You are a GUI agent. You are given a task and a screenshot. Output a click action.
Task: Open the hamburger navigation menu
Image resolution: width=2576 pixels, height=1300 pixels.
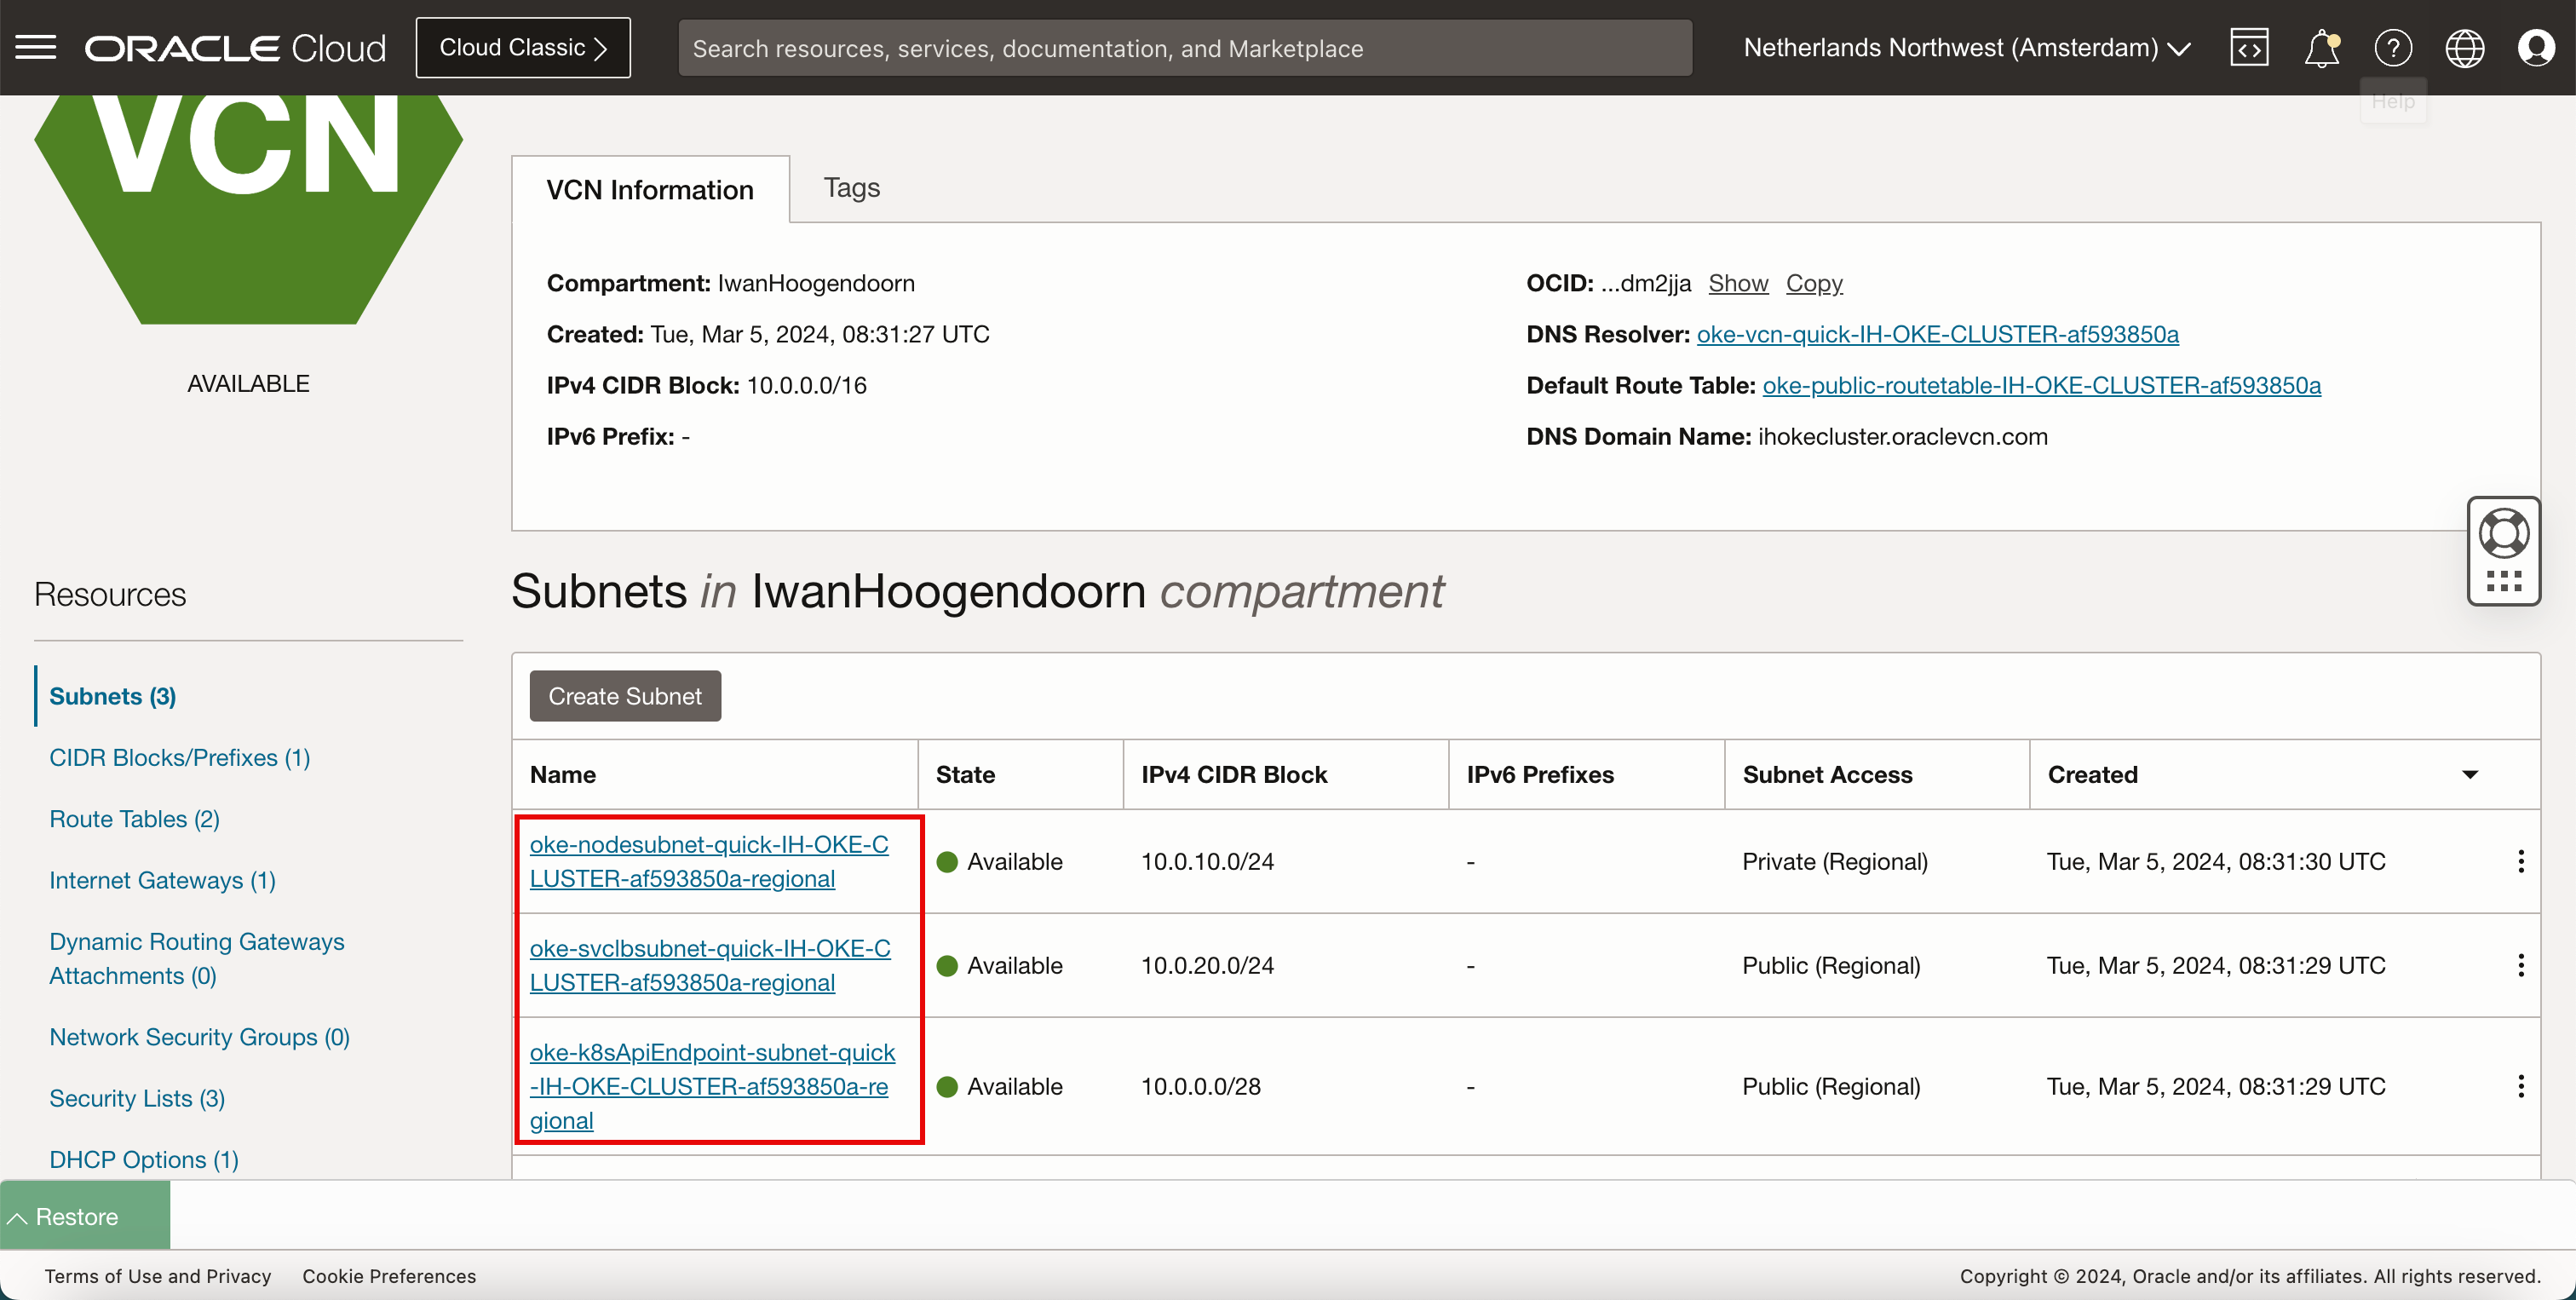pyautogui.click(x=36, y=47)
